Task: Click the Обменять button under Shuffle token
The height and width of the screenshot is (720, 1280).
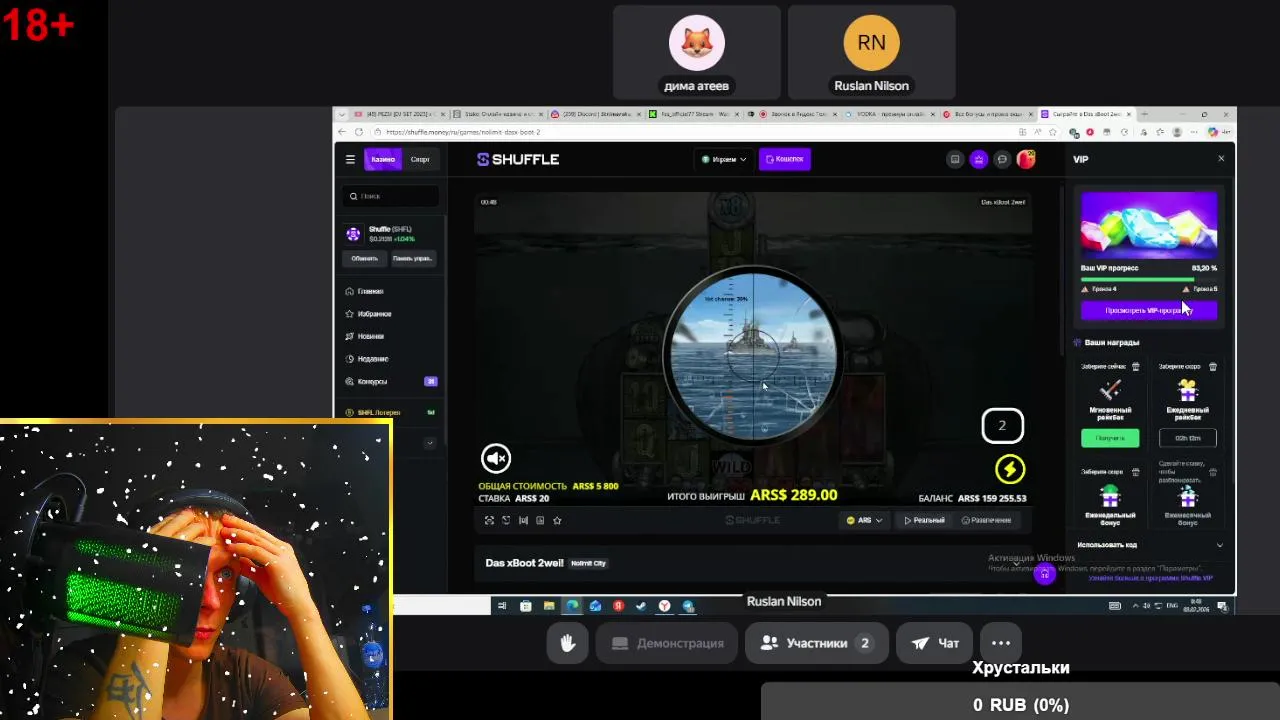Action: (x=364, y=258)
